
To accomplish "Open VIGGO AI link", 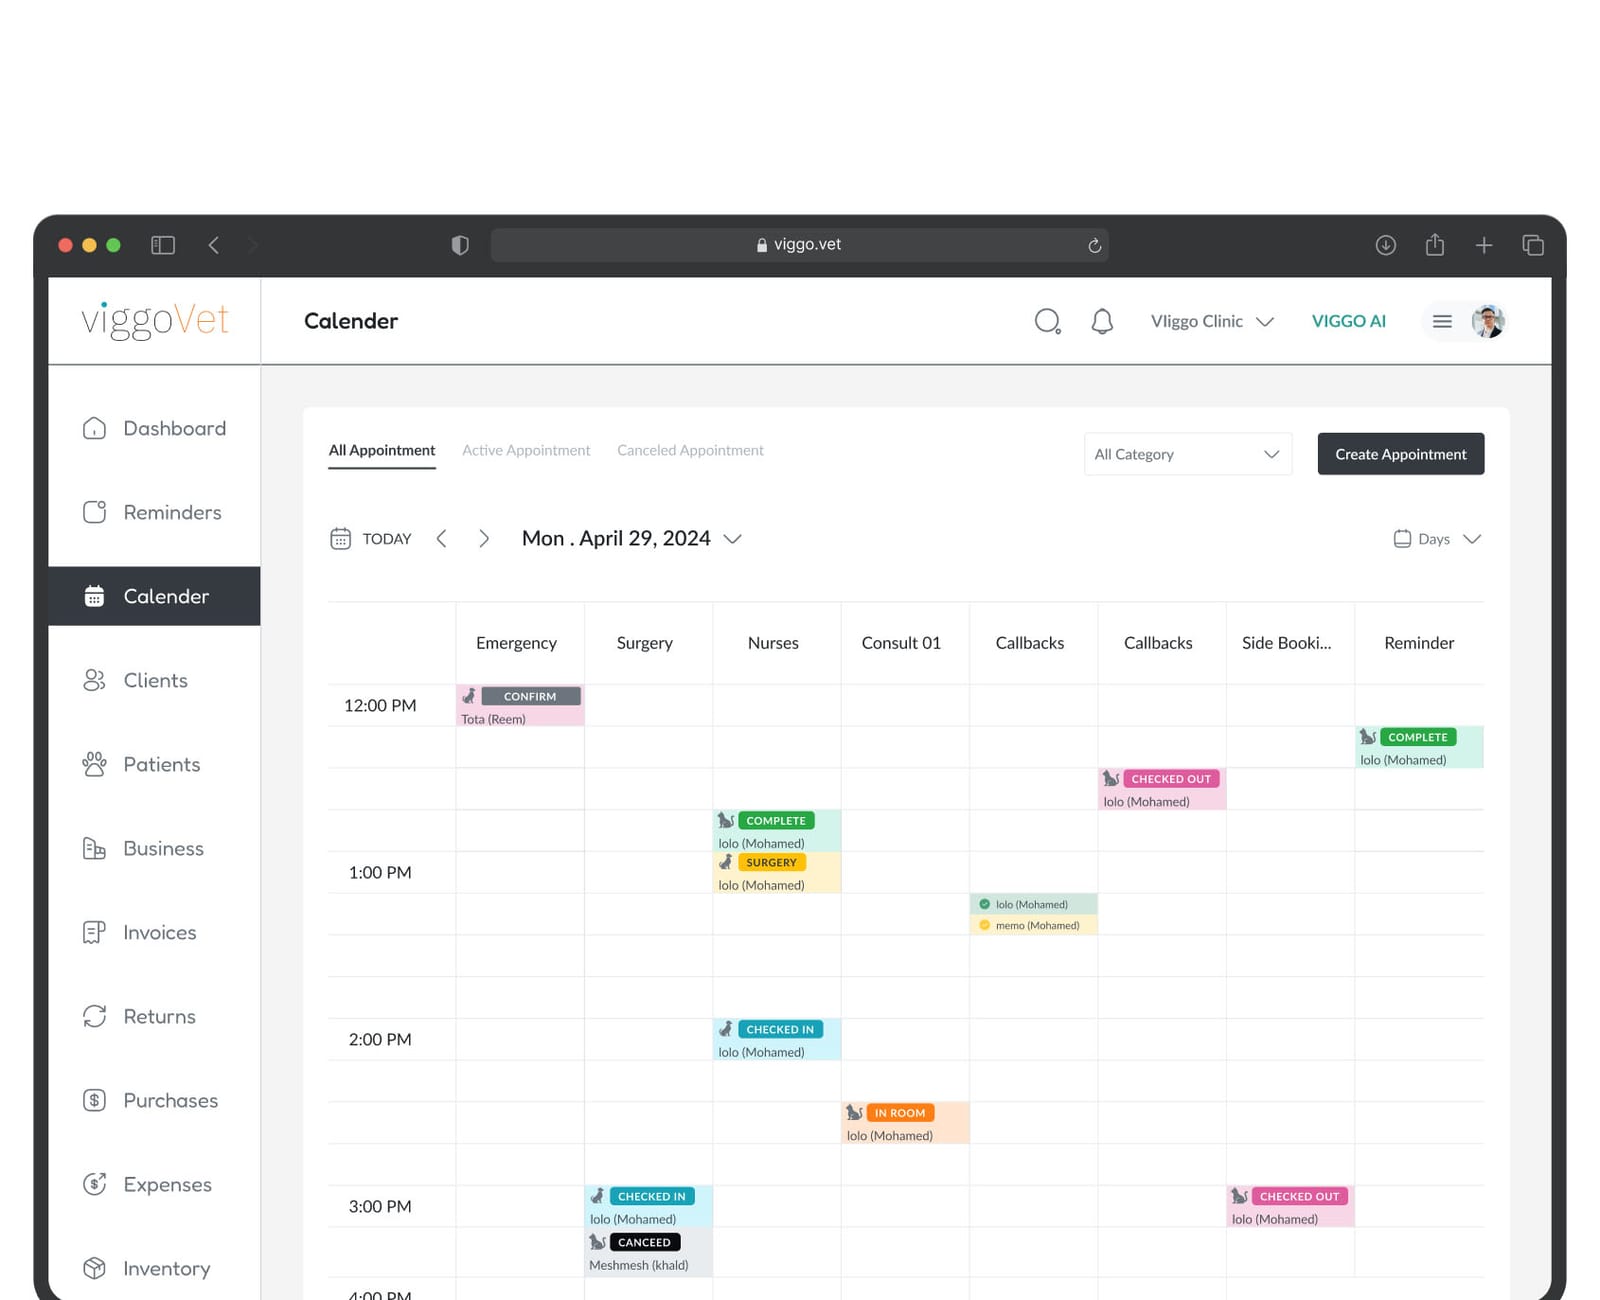I will point(1348,321).
